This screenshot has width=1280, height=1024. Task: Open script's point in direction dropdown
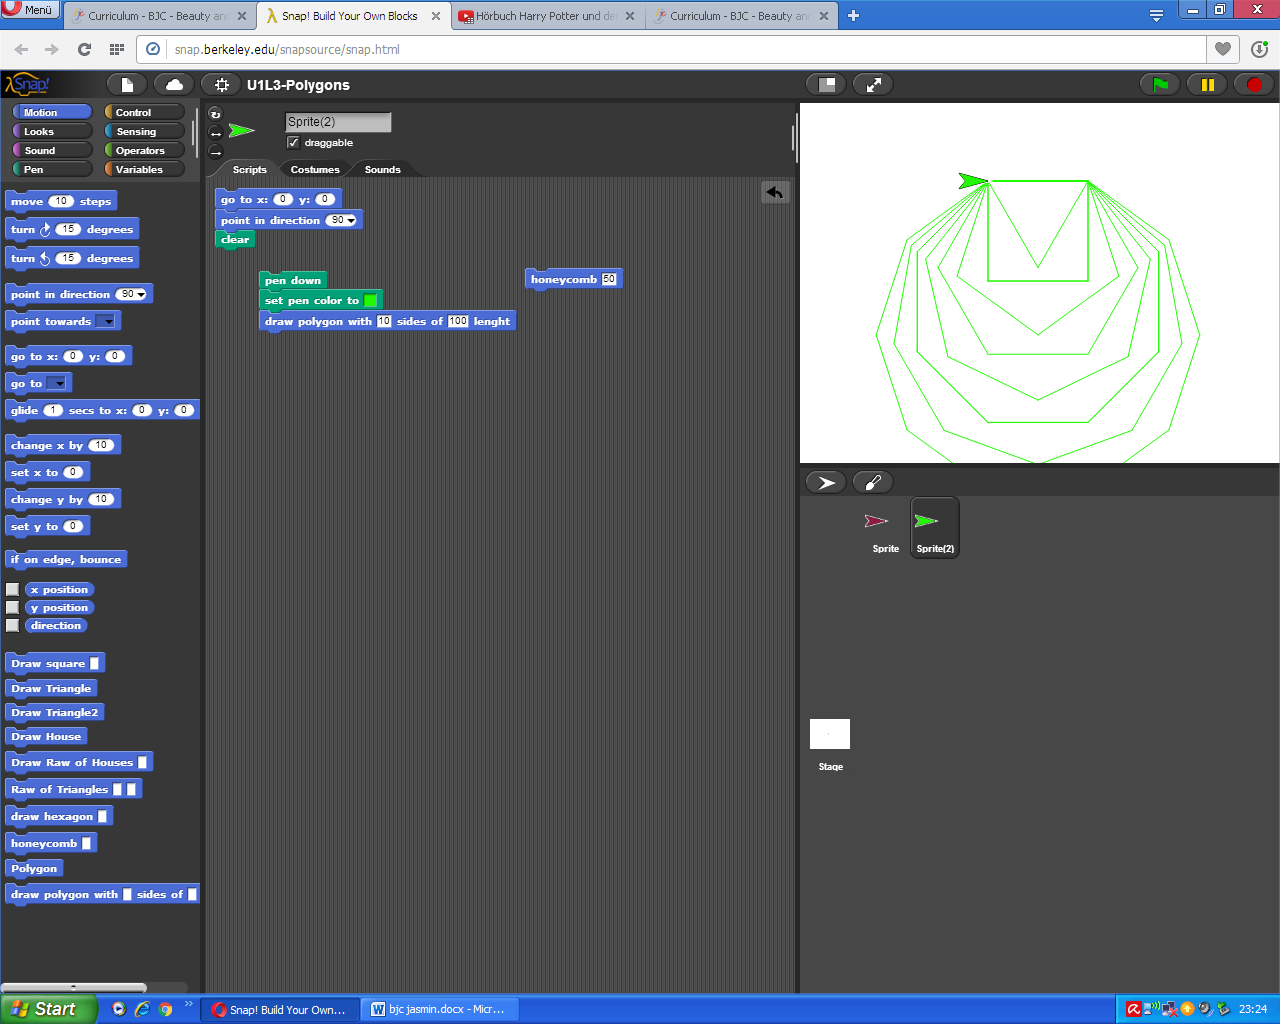[351, 221]
